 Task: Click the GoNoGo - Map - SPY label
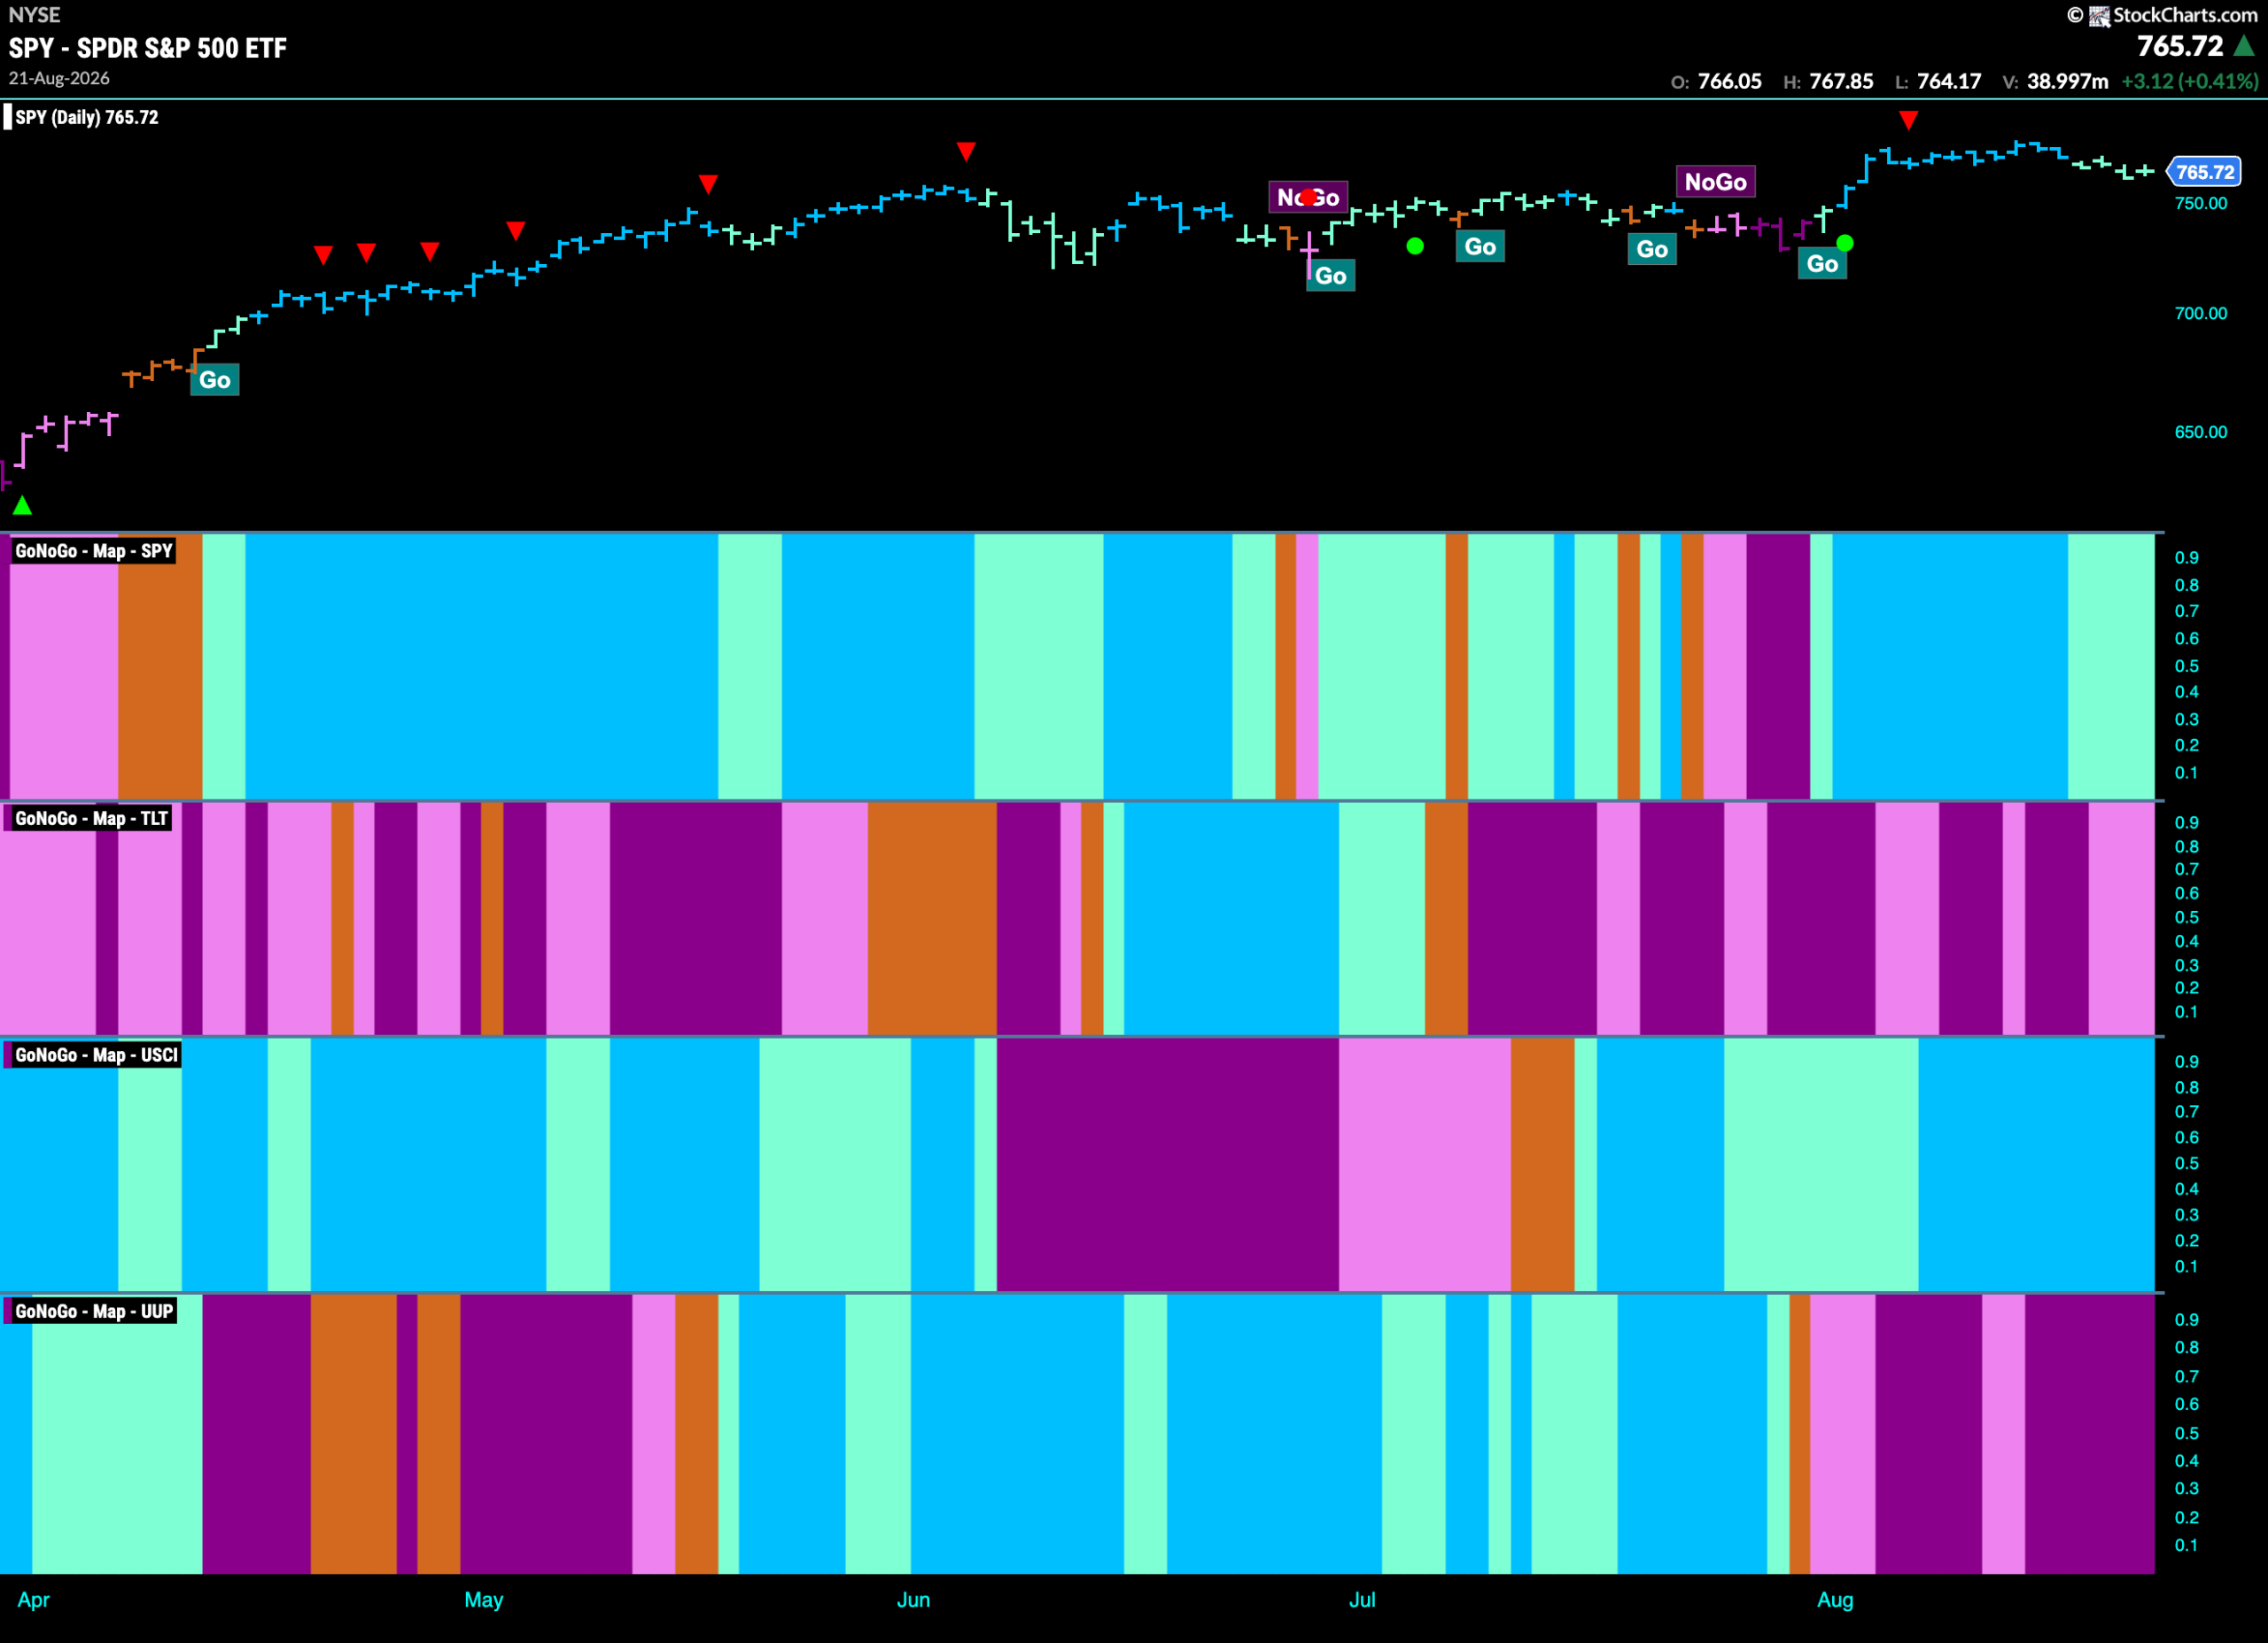tap(94, 551)
